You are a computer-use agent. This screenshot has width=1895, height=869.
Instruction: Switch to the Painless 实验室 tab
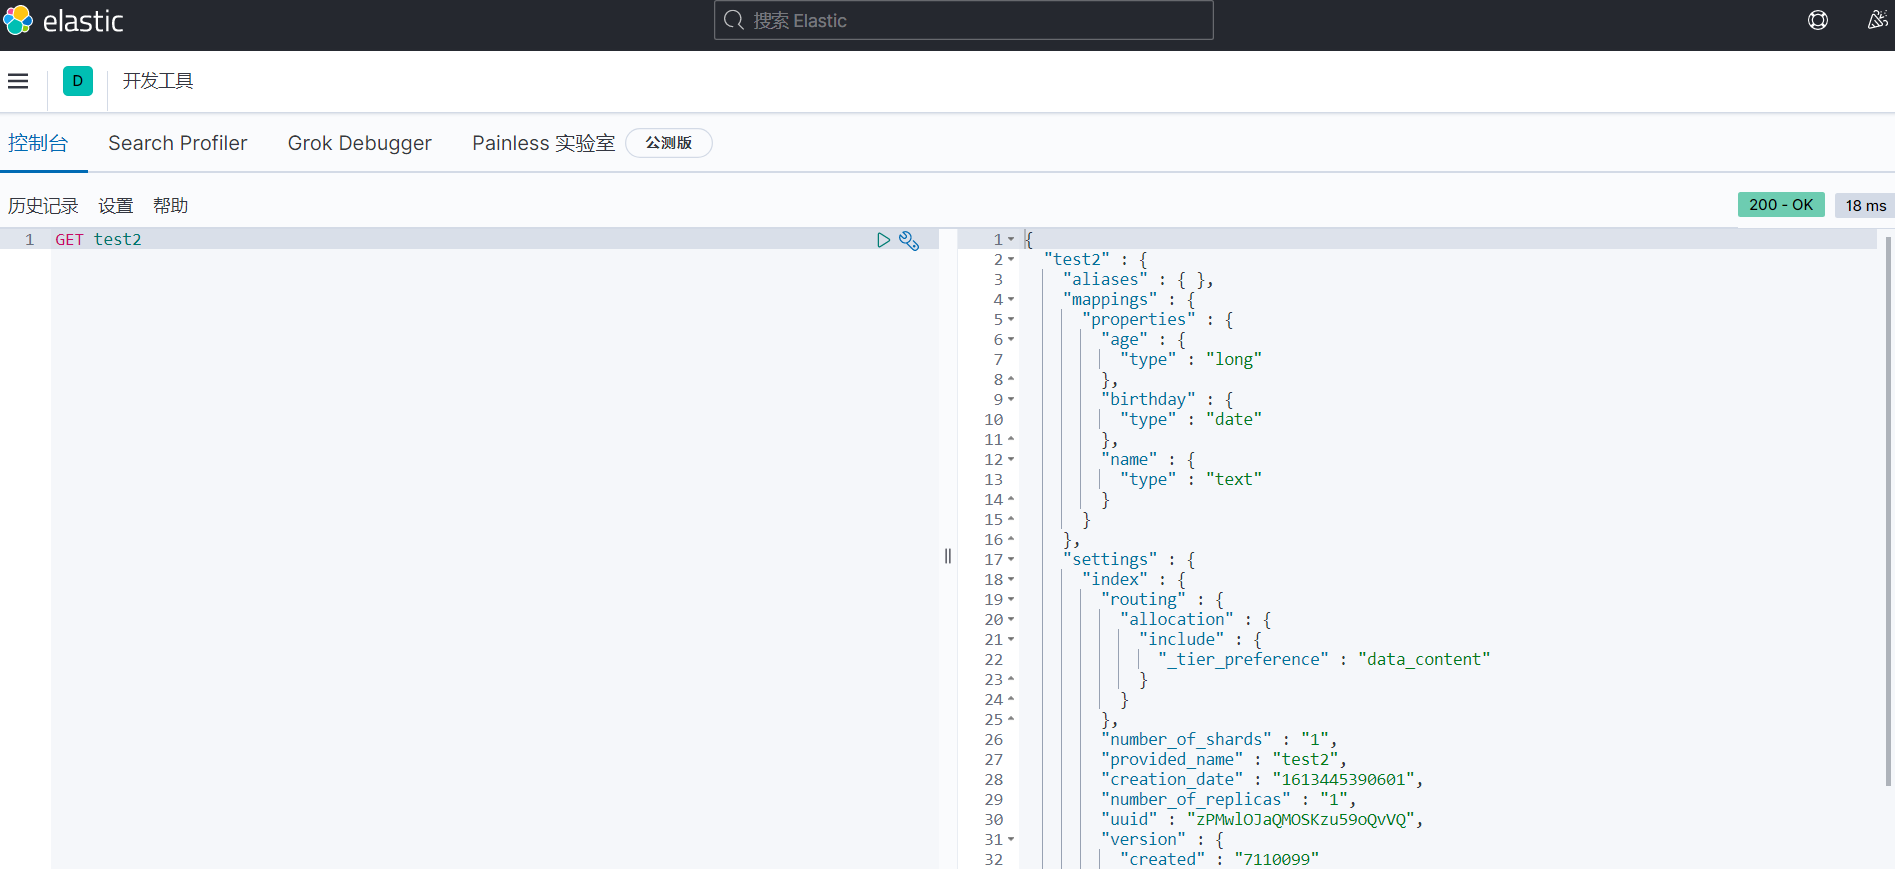[x=544, y=143]
